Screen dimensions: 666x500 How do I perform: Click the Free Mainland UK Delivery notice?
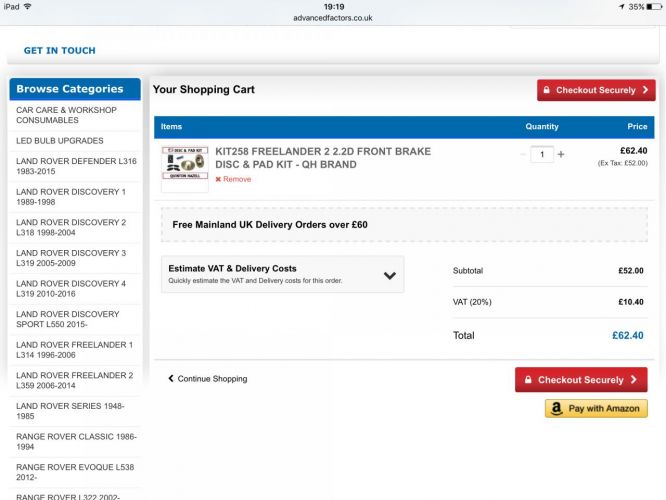pos(404,225)
